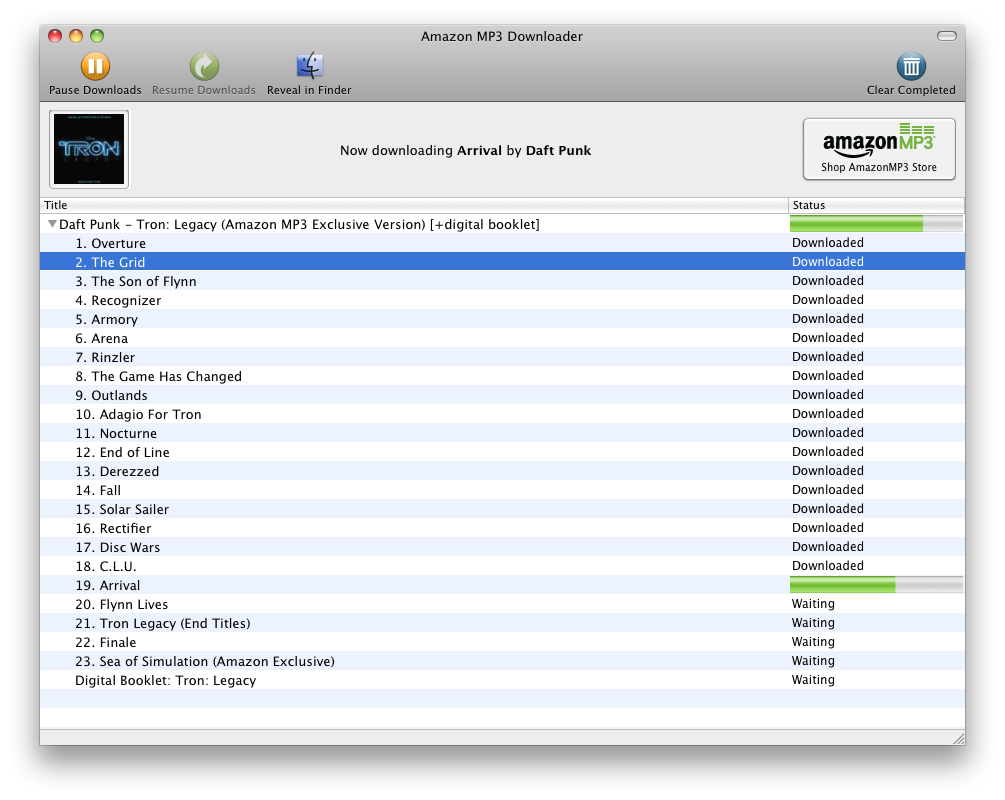Click Downloaded status of C.L.U.
This screenshot has height=800, width=1005.
tap(827, 565)
